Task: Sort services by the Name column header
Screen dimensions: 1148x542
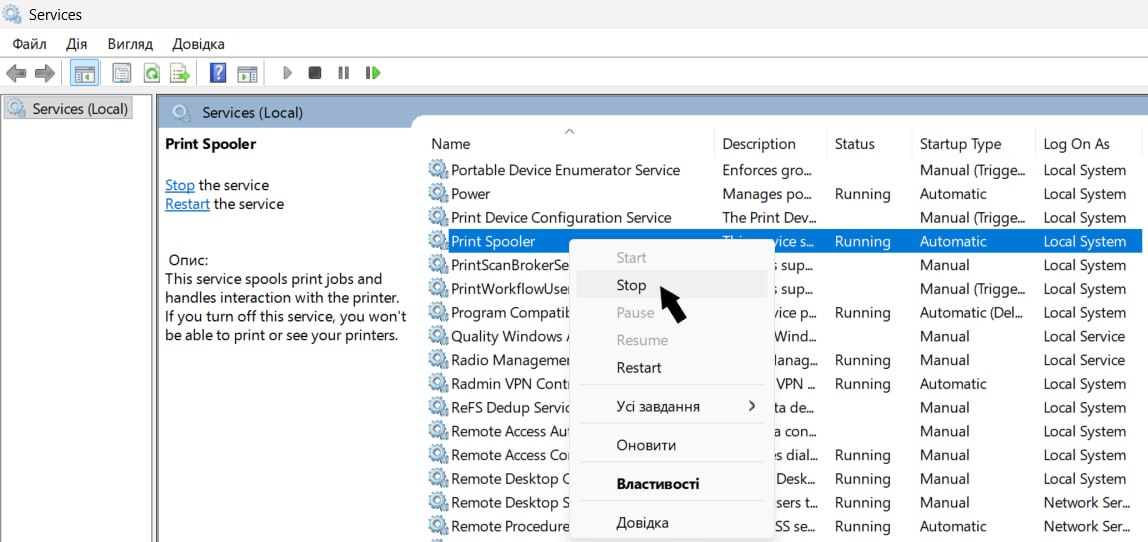Action: click(x=451, y=144)
